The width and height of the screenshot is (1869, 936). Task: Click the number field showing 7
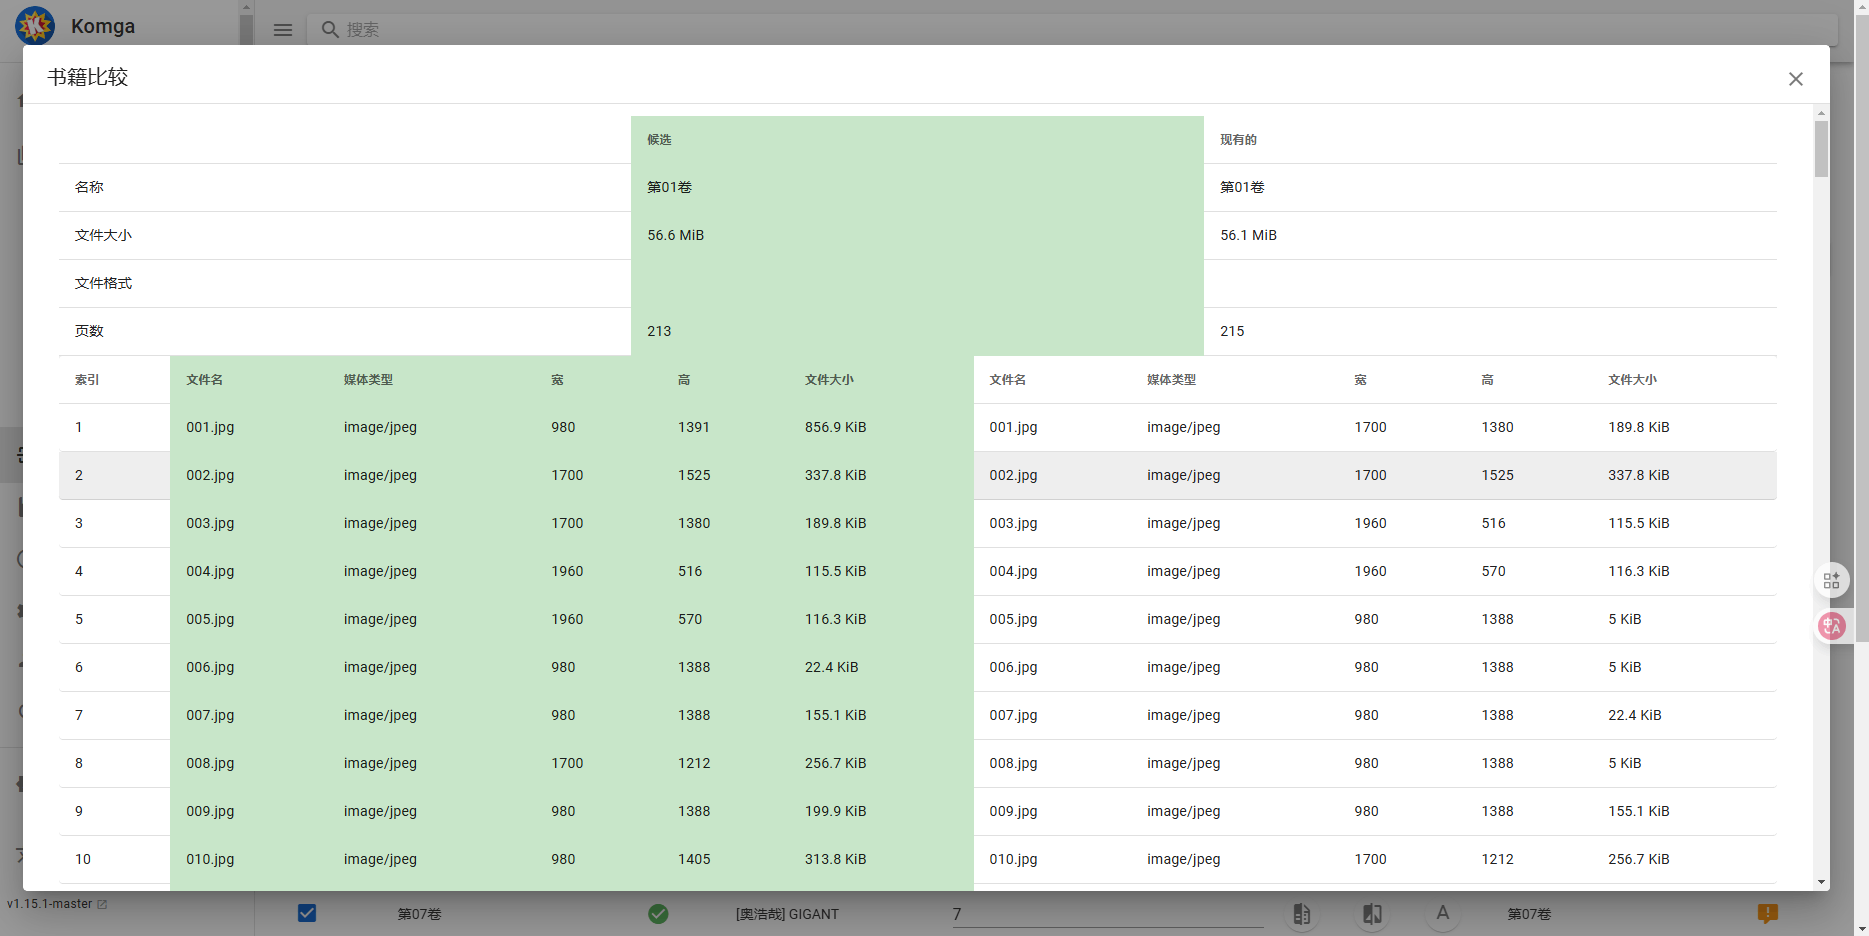click(1107, 914)
